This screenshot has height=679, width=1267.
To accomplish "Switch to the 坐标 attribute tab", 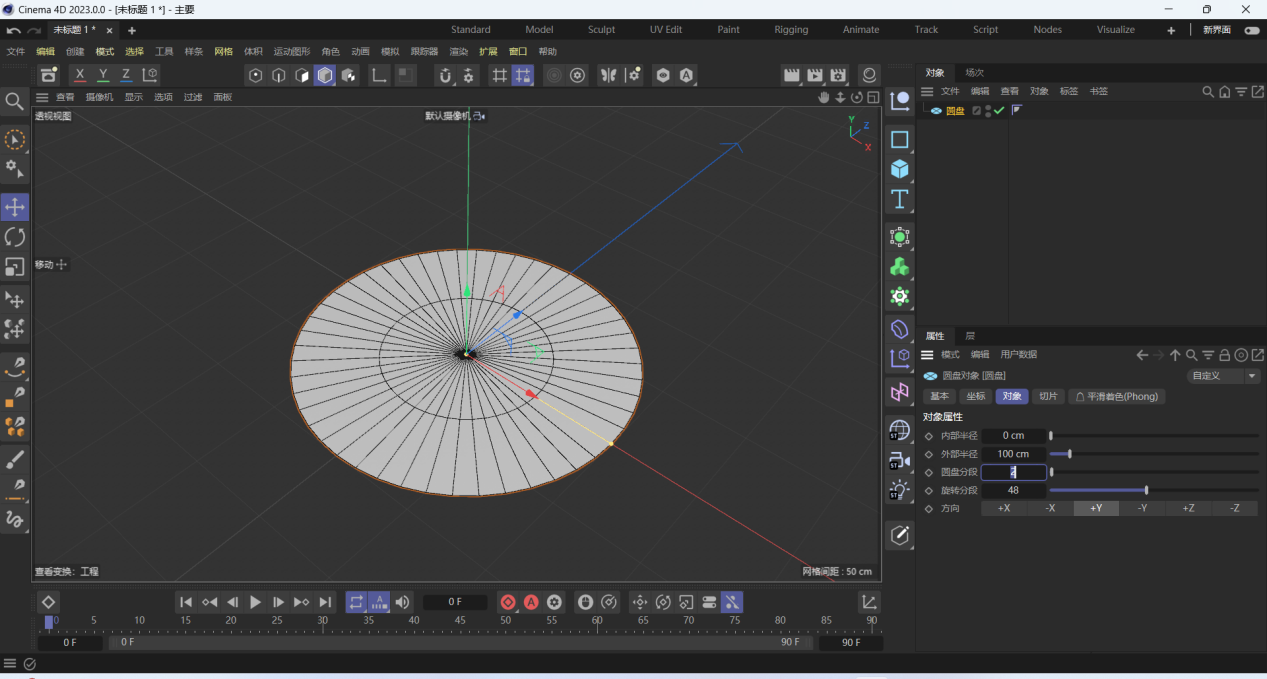I will [975, 397].
